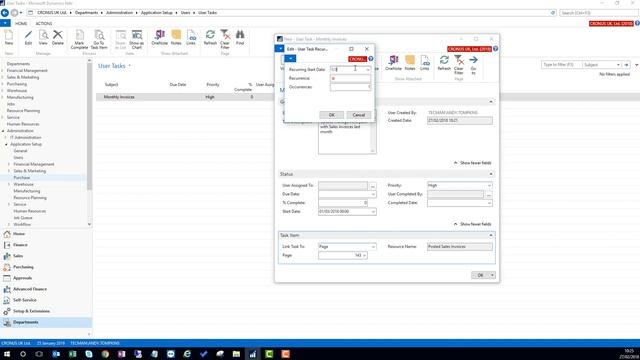
Task: Open Finance in navigation pane
Action: pyautogui.click(x=20, y=245)
